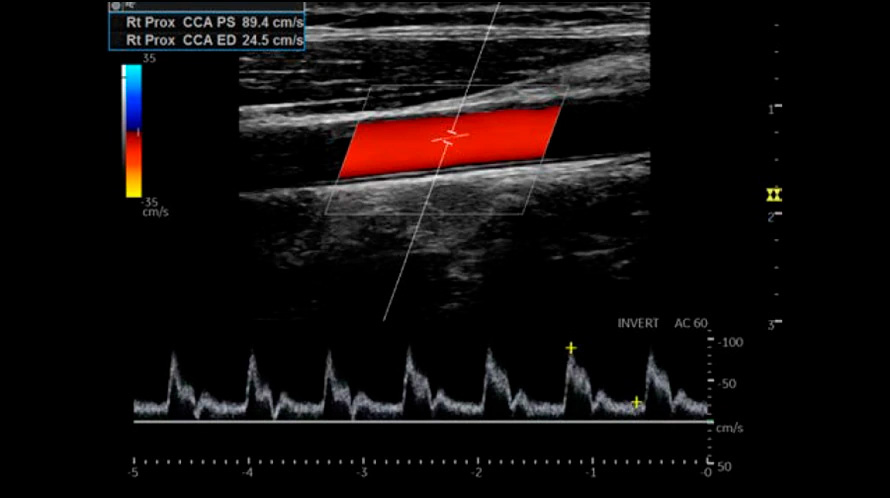Viewport: 890px width, 498px height.
Task: Toggle the INVERT spectrum label
Action: pos(638,323)
